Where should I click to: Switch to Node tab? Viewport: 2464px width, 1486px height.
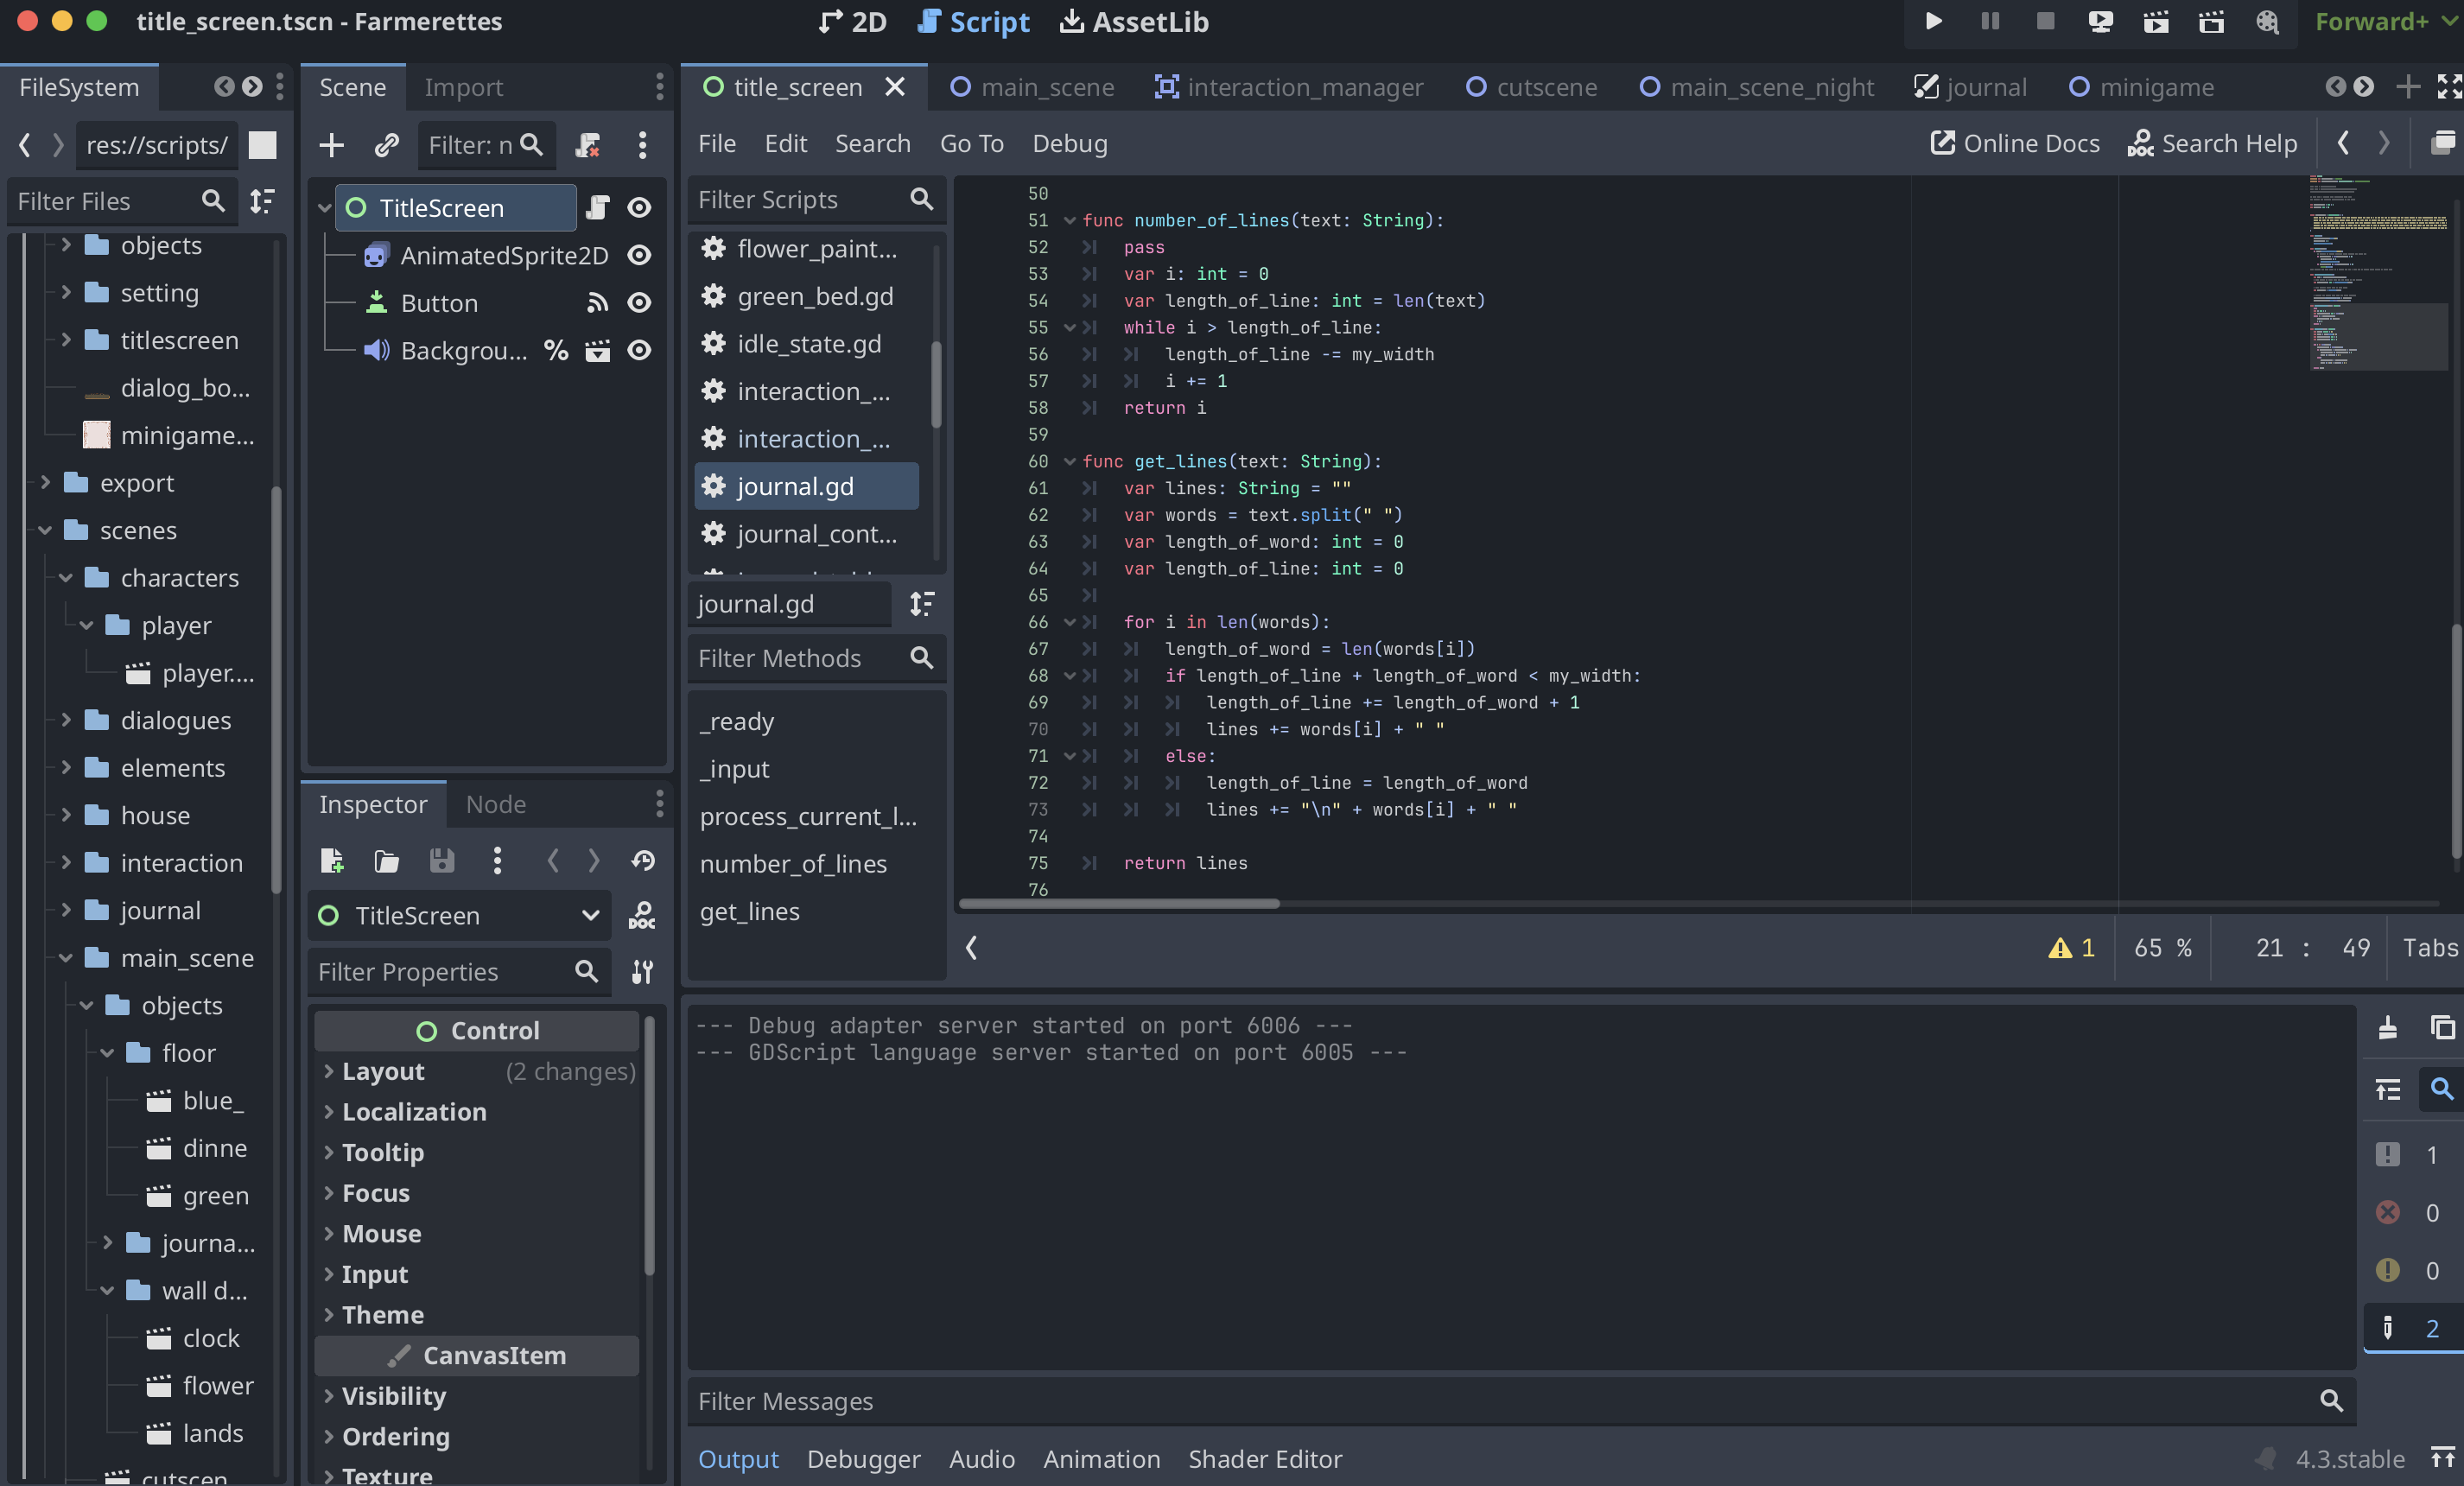[496, 805]
